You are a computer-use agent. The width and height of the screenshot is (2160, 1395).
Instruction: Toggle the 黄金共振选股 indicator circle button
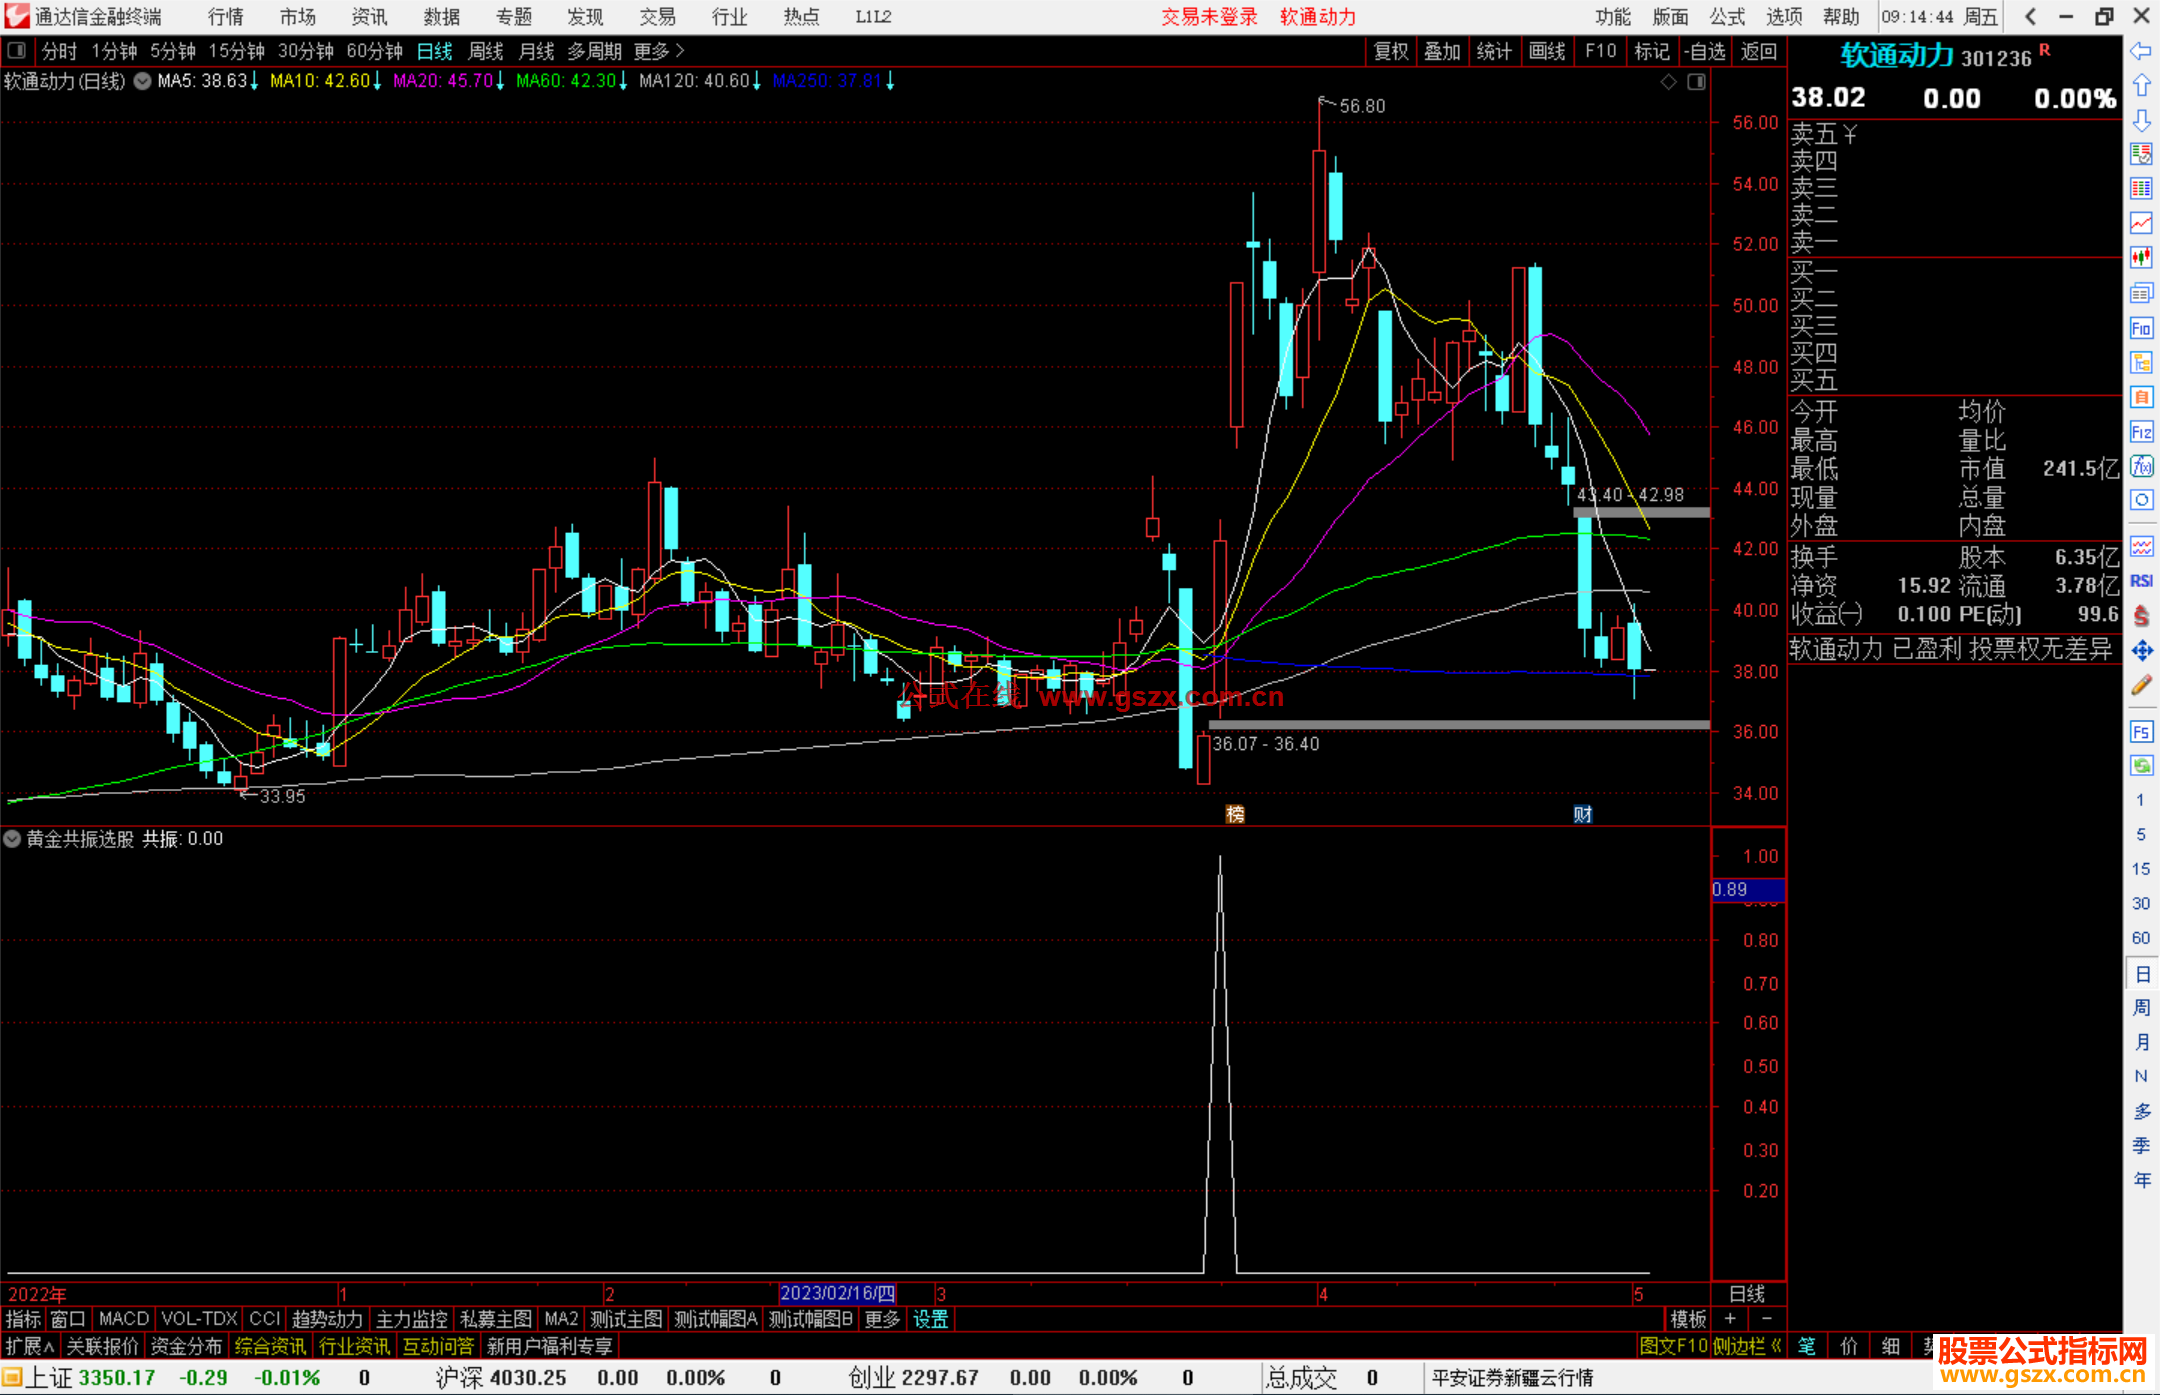coord(12,839)
